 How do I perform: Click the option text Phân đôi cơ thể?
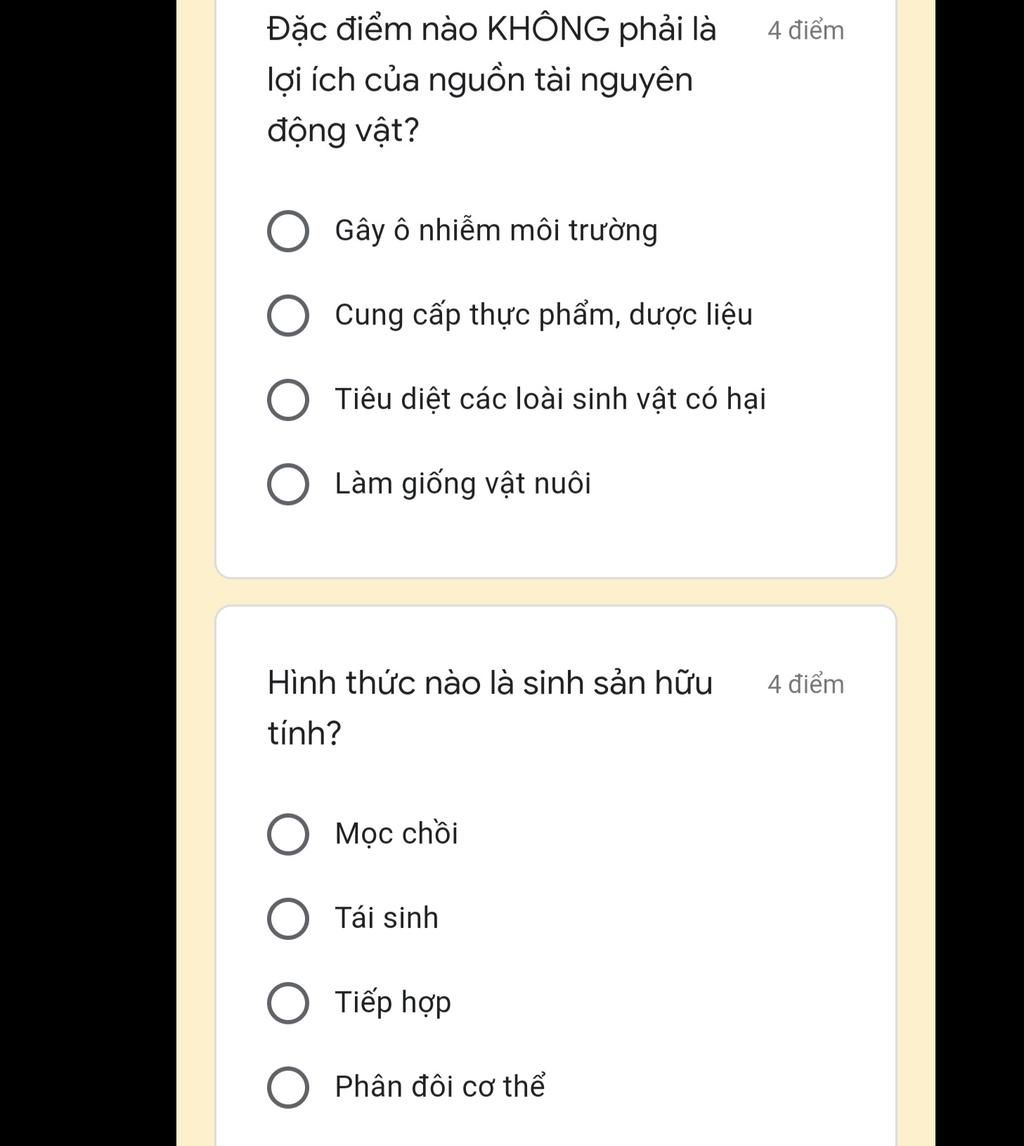click(440, 1086)
